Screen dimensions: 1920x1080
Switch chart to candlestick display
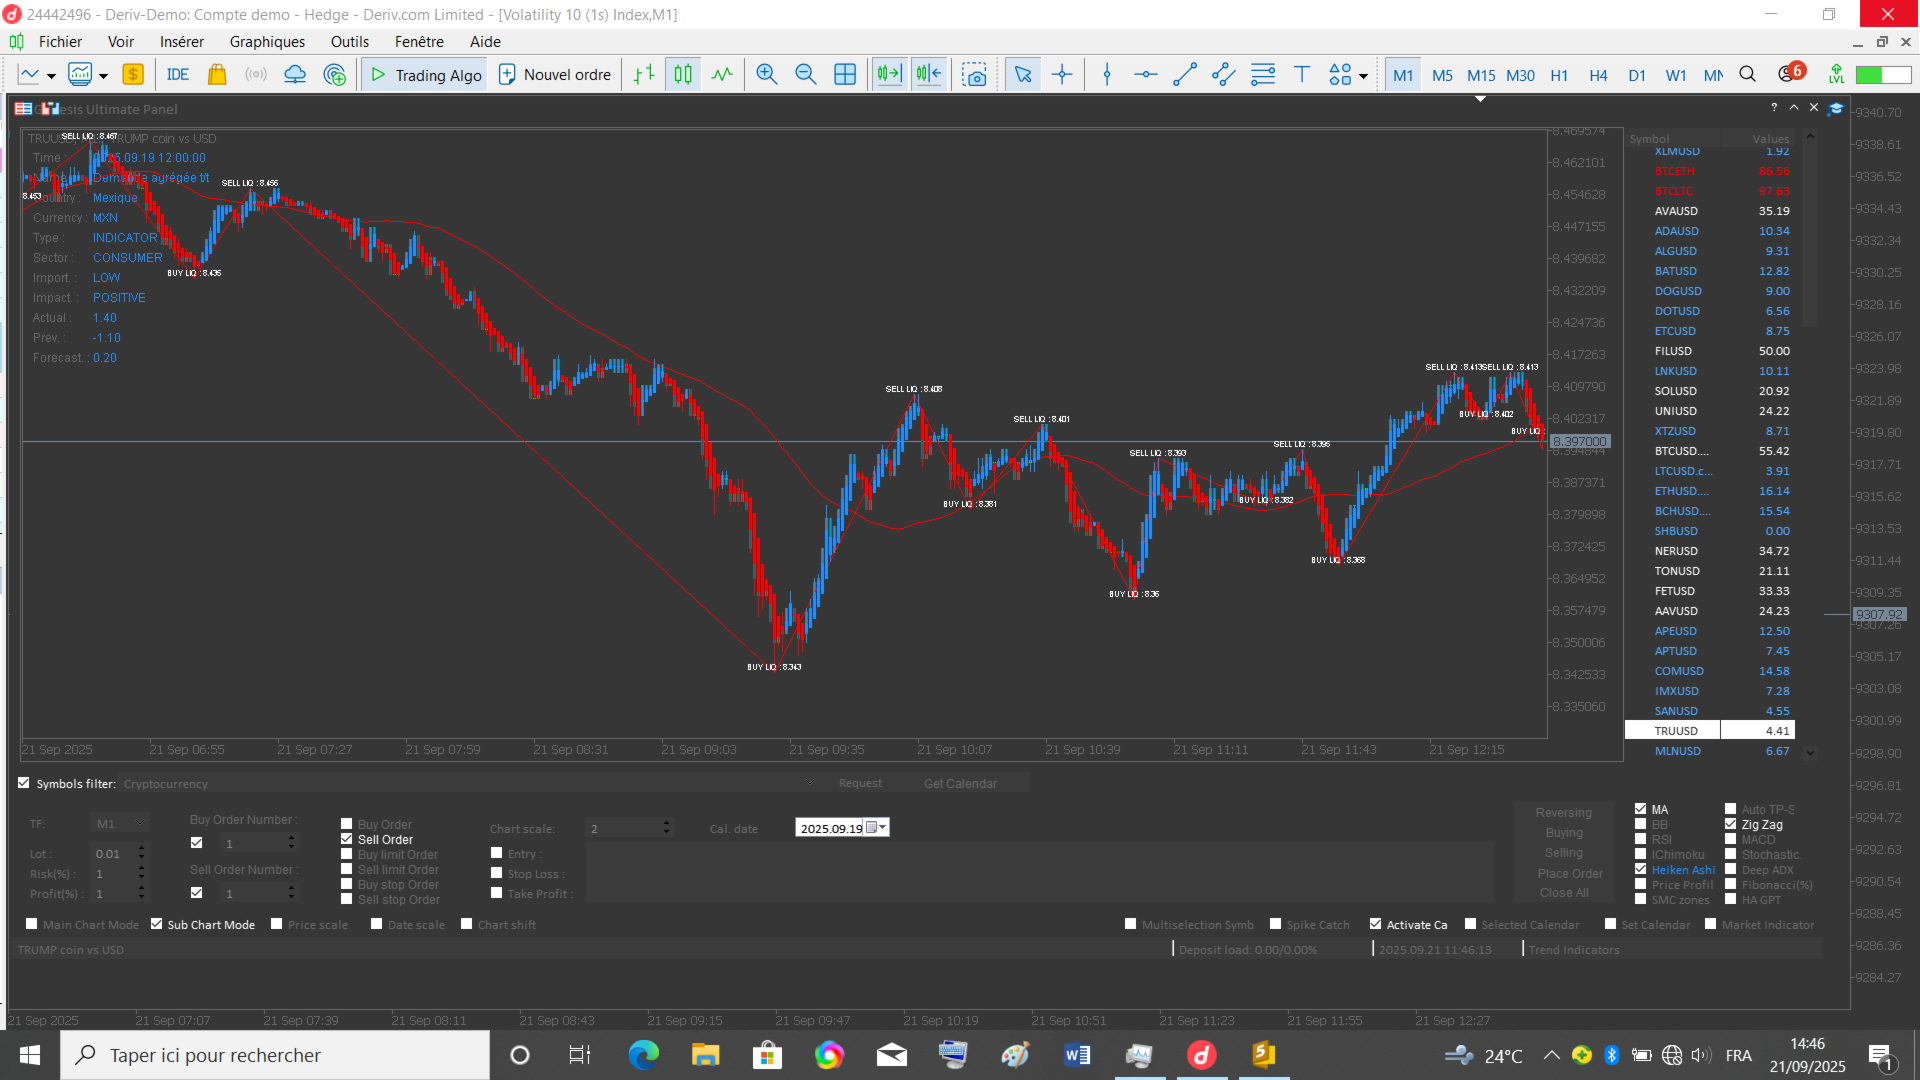tap(683, 75)
